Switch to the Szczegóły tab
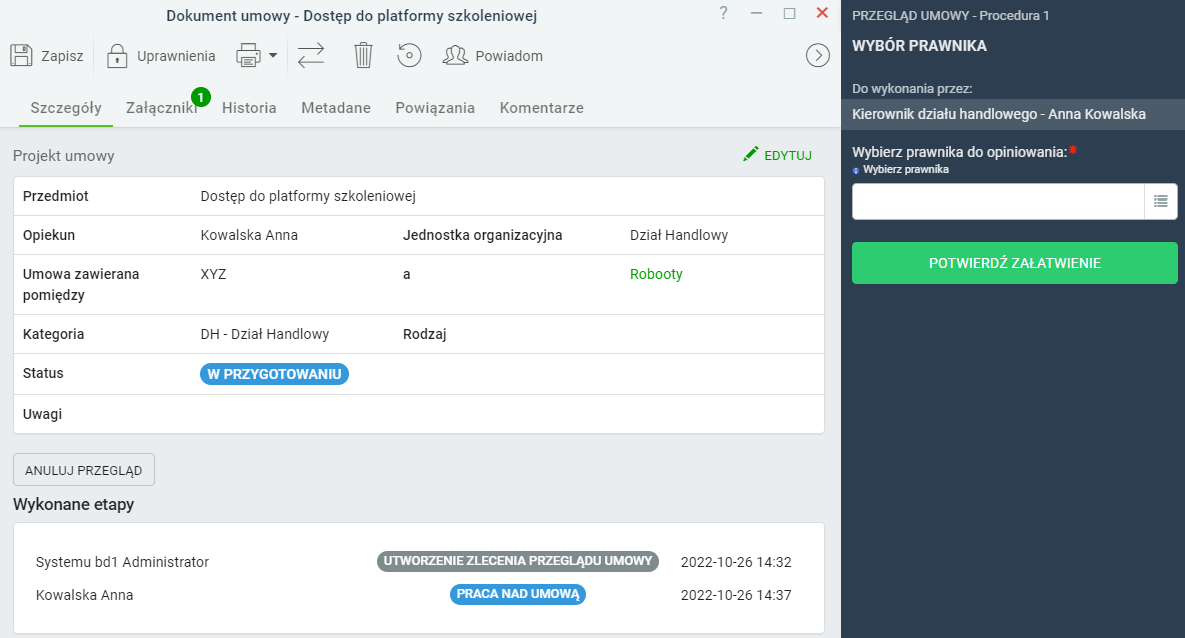Image resolution: width=1185 pixels, height=638 pixels. [66, 108]
